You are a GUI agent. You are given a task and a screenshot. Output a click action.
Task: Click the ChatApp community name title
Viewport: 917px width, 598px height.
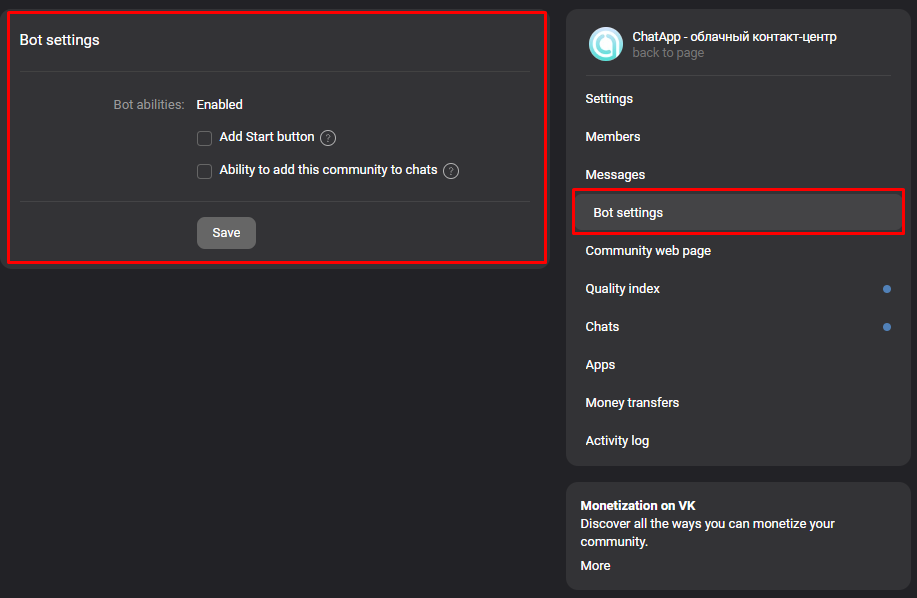point(734,37)
